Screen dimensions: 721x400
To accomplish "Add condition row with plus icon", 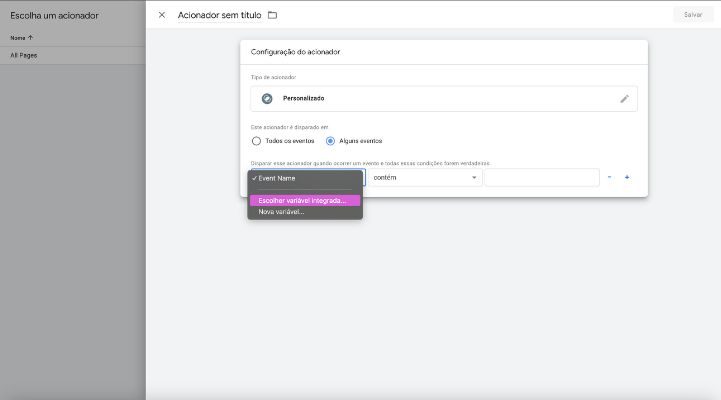I will (627, 177).
